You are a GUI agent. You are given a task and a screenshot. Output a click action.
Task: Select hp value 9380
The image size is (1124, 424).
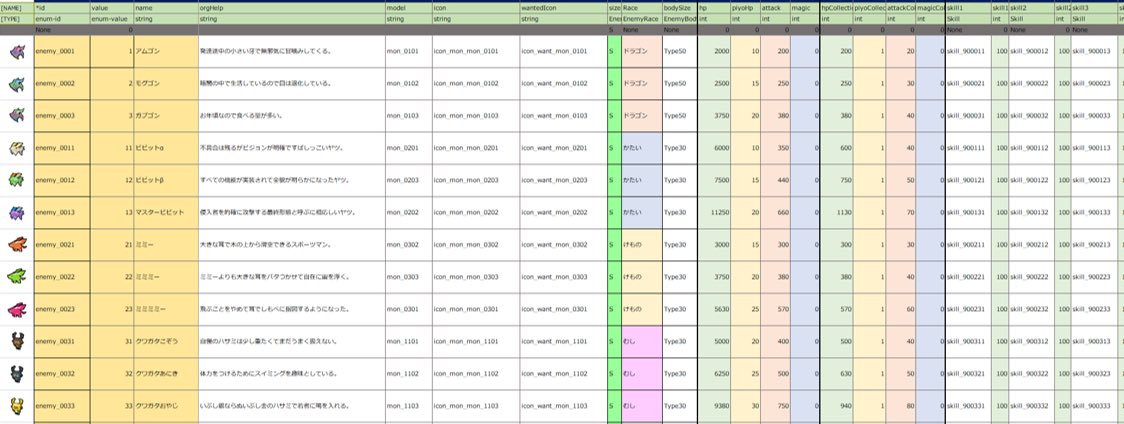click(714, 406)
